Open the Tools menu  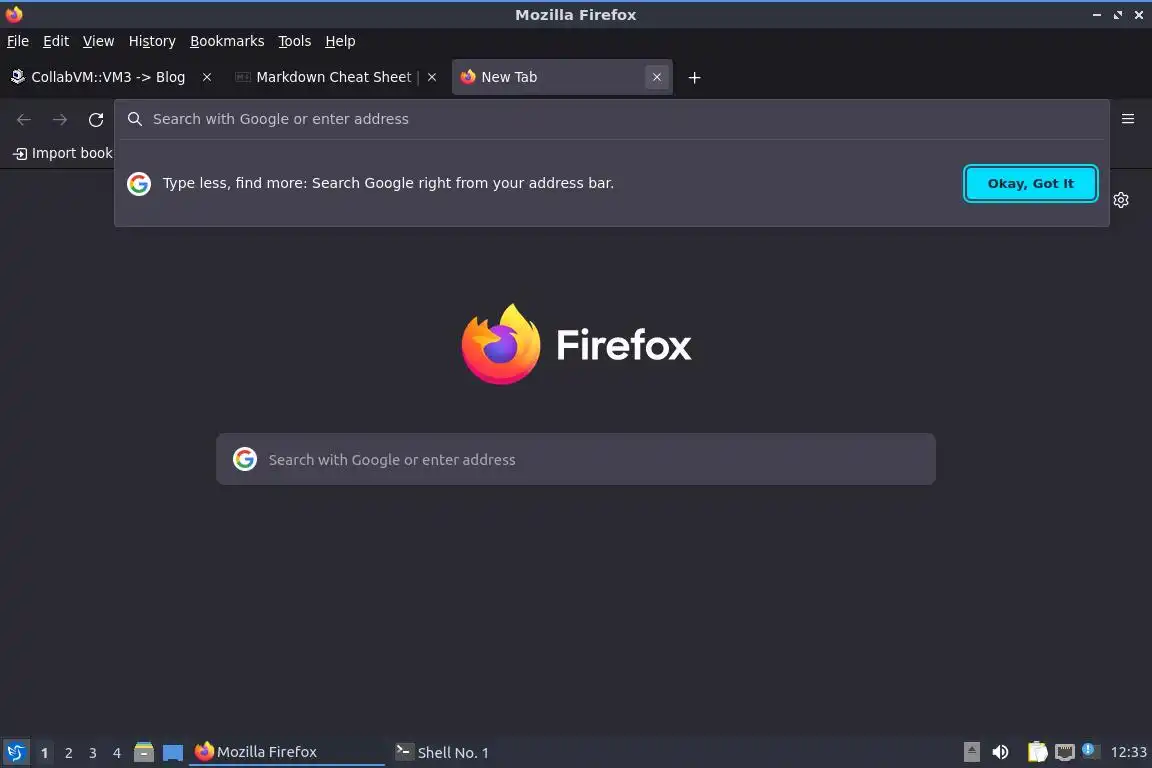(x=295, y=41)
